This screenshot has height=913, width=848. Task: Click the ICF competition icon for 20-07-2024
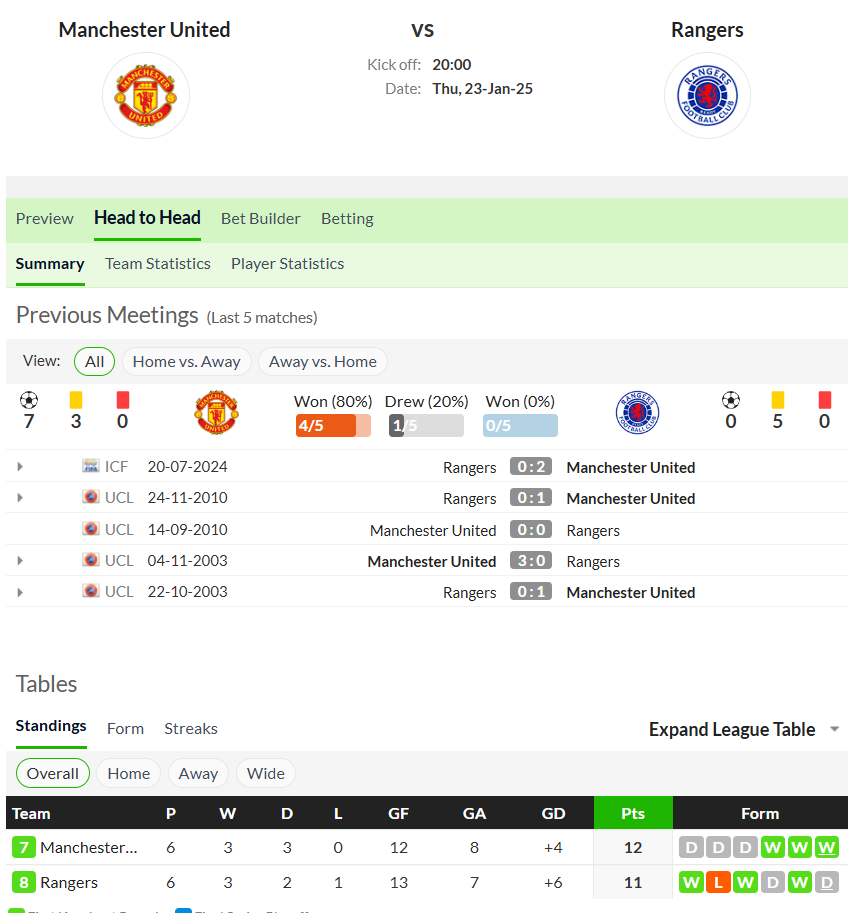(90, 466)
